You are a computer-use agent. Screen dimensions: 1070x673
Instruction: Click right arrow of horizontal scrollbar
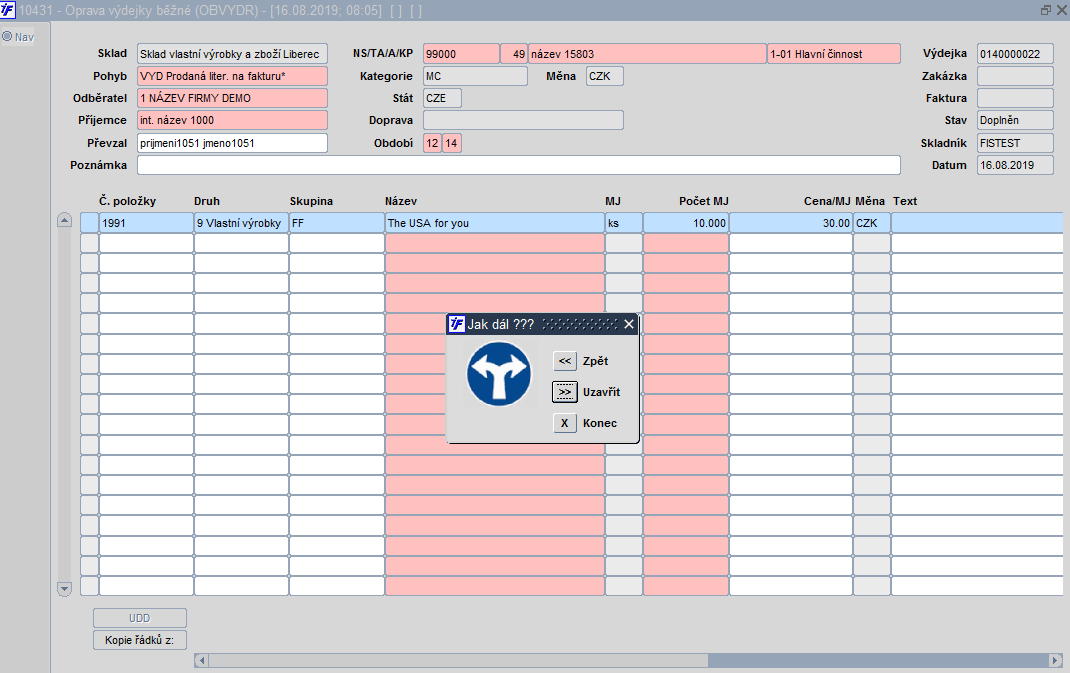click(x=1056, y=661)
